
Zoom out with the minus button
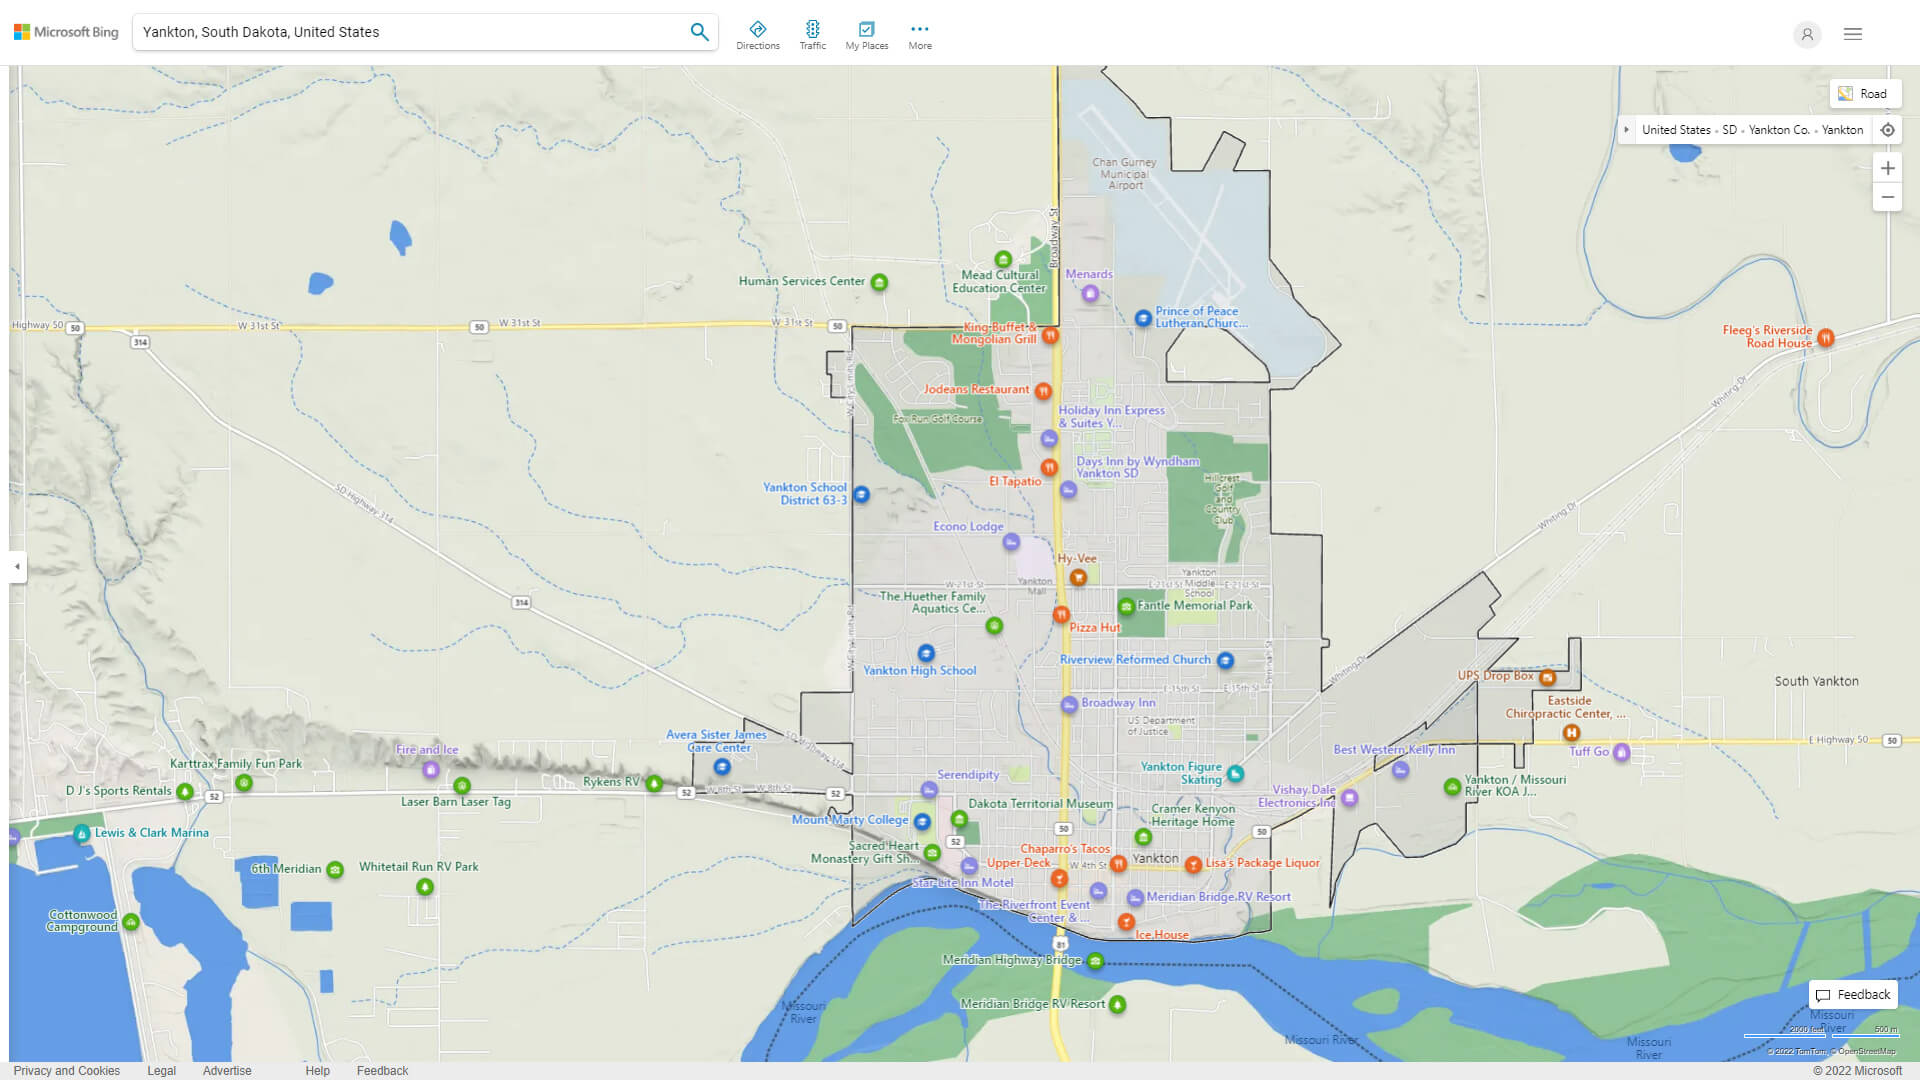point(1887,197)
